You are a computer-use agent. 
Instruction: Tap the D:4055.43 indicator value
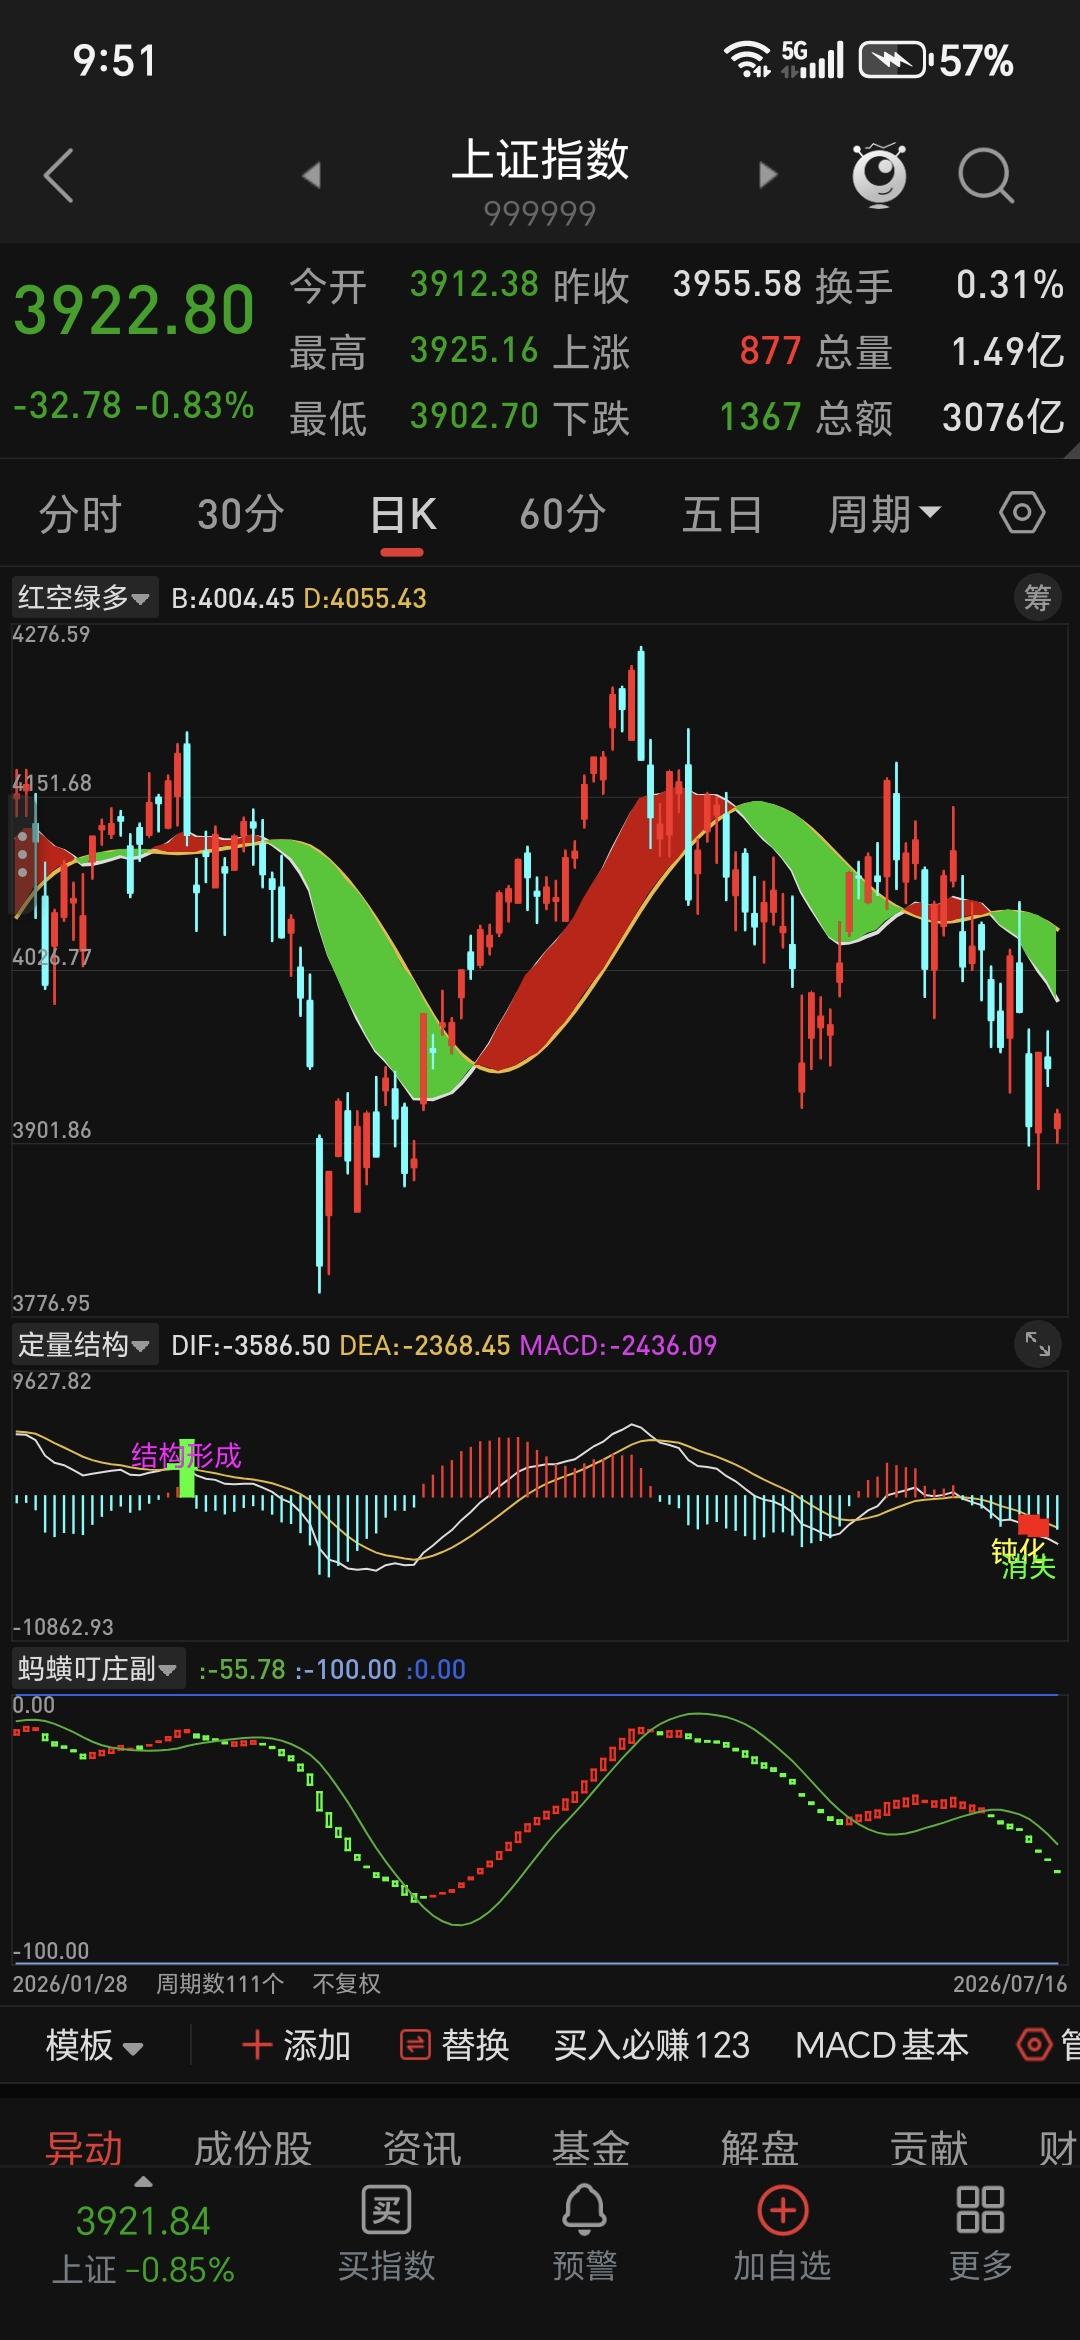(x=365, y=599)
